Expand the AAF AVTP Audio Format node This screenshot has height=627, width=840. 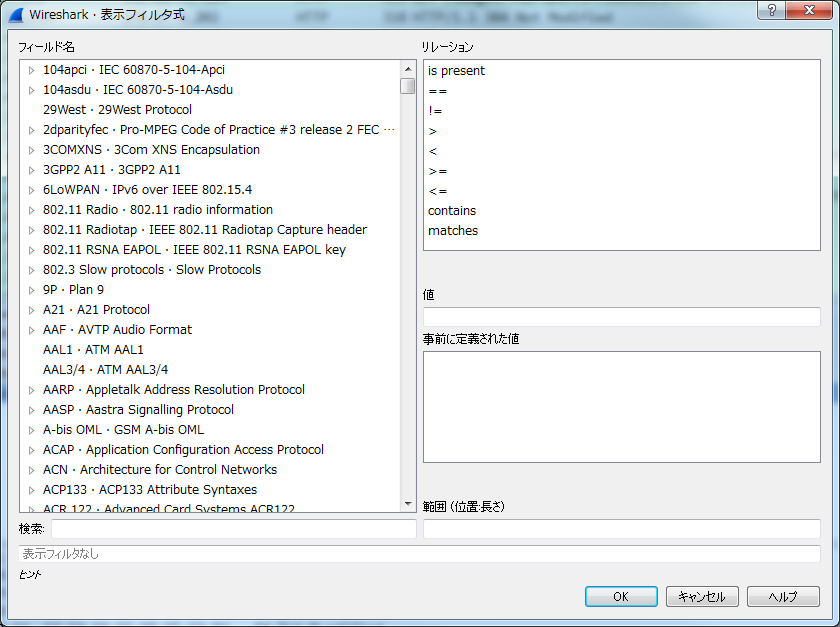click(x=32, y=330)
